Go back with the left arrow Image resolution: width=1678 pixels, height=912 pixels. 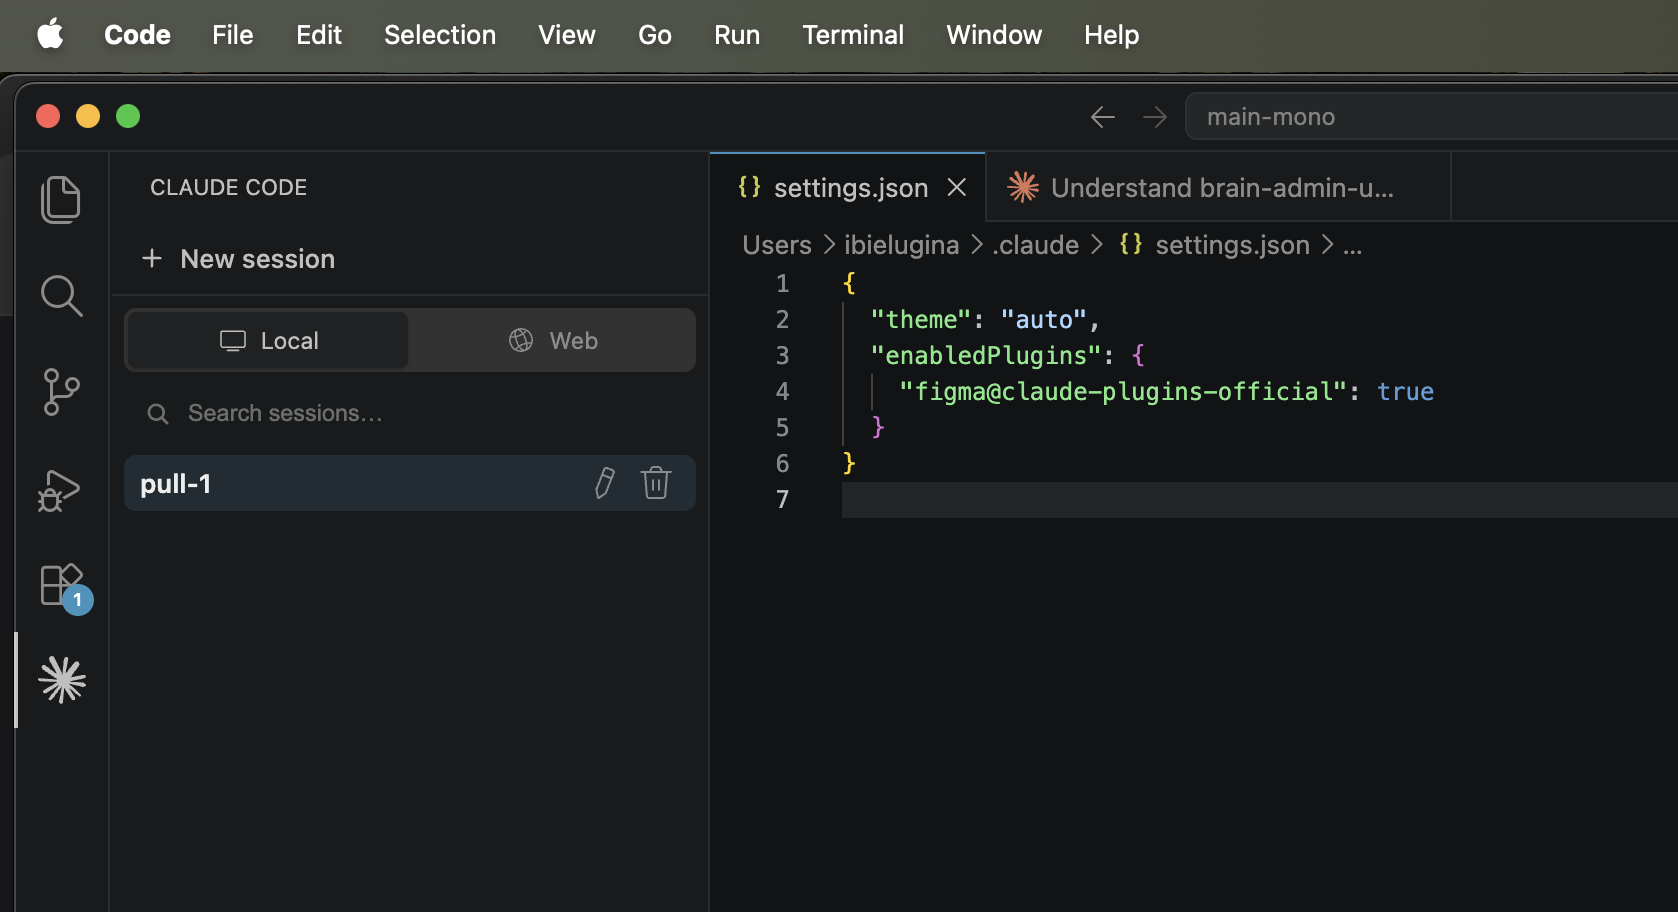1103,117
